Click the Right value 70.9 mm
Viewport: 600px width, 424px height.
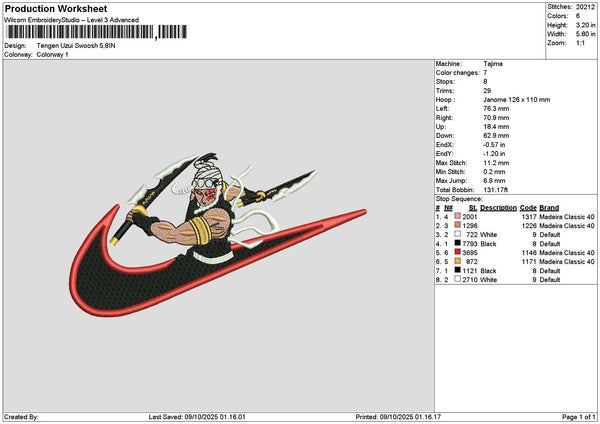click(x=496, y=118)
